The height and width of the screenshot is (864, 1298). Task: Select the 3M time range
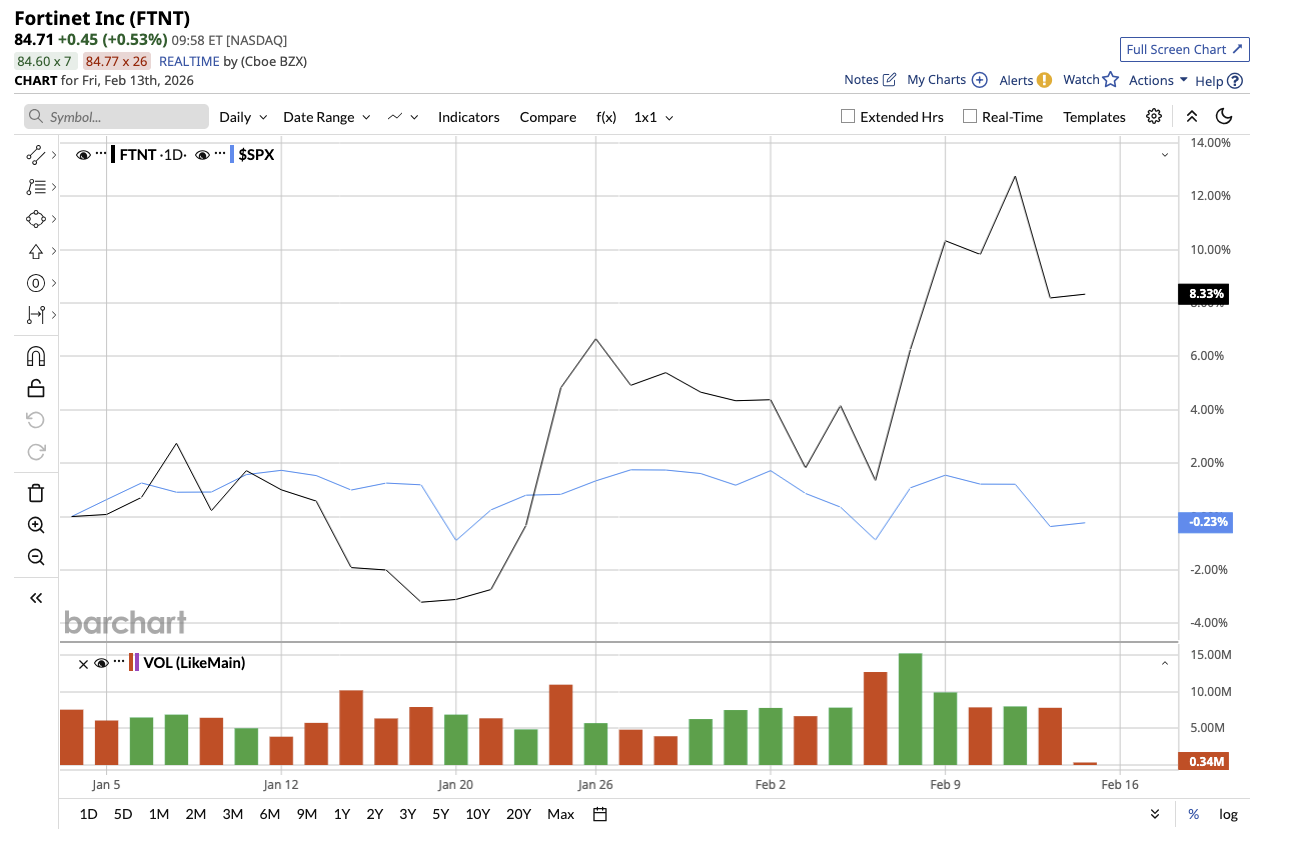[233, 814]
